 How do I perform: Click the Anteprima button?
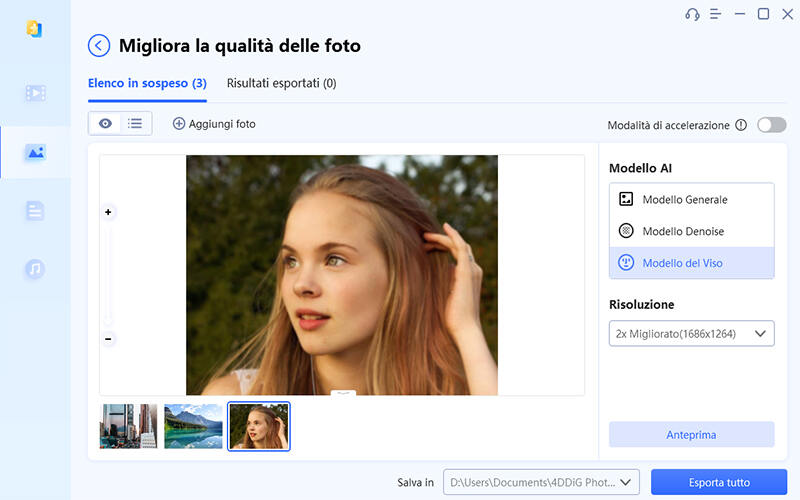(x=691, y=435)
